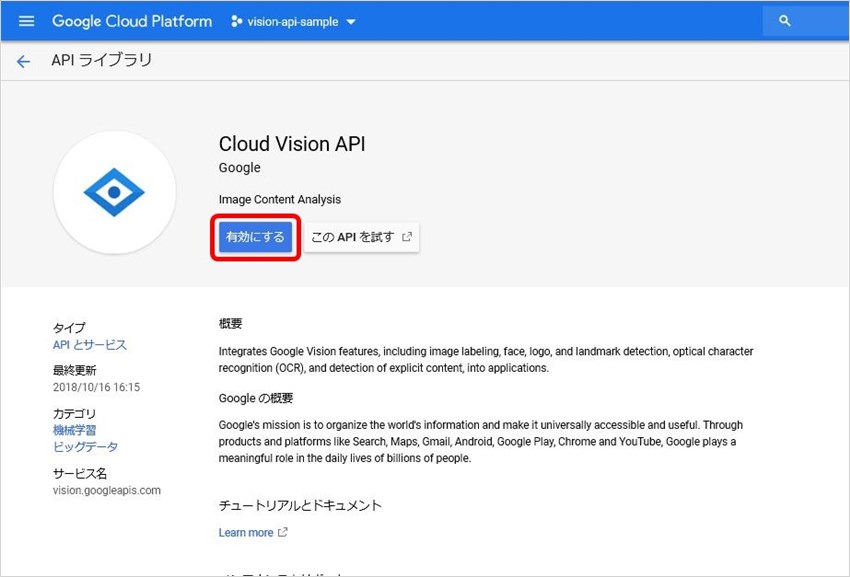Viewport: 850px width, 577px height.
Task: Click the blue 有効にする enable button
Action: pos(255,237)
